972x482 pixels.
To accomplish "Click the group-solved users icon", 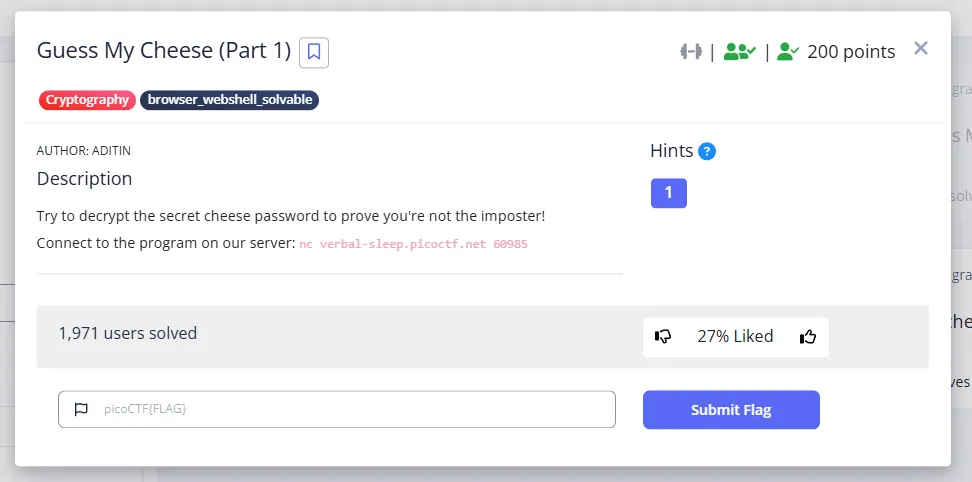I will tap(740, 51).
